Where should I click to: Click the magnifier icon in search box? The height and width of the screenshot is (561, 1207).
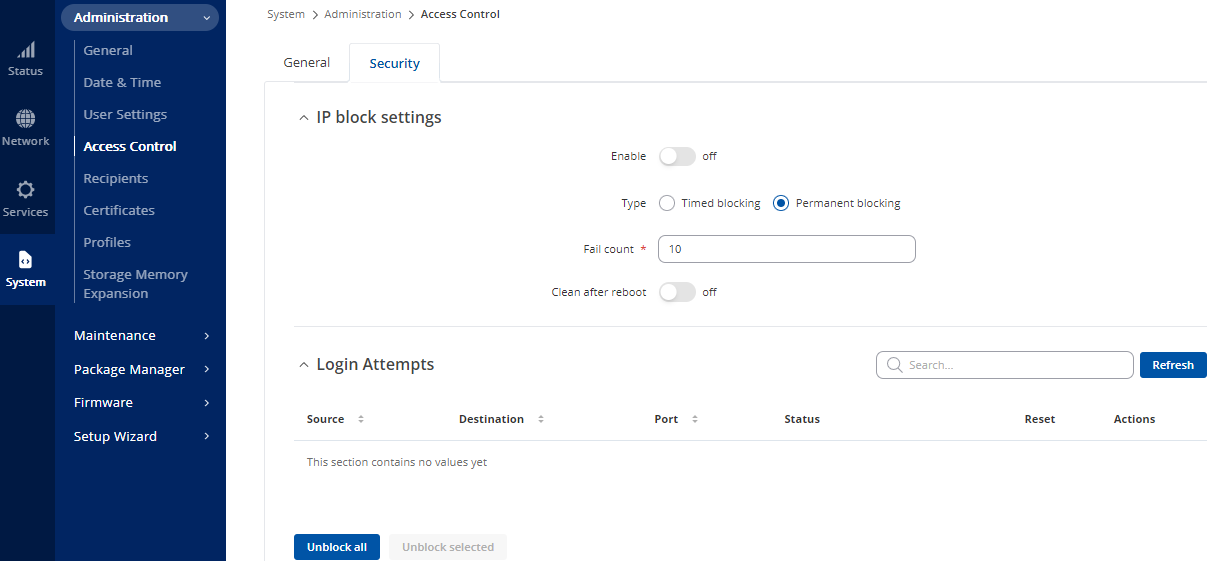point(894,365)
